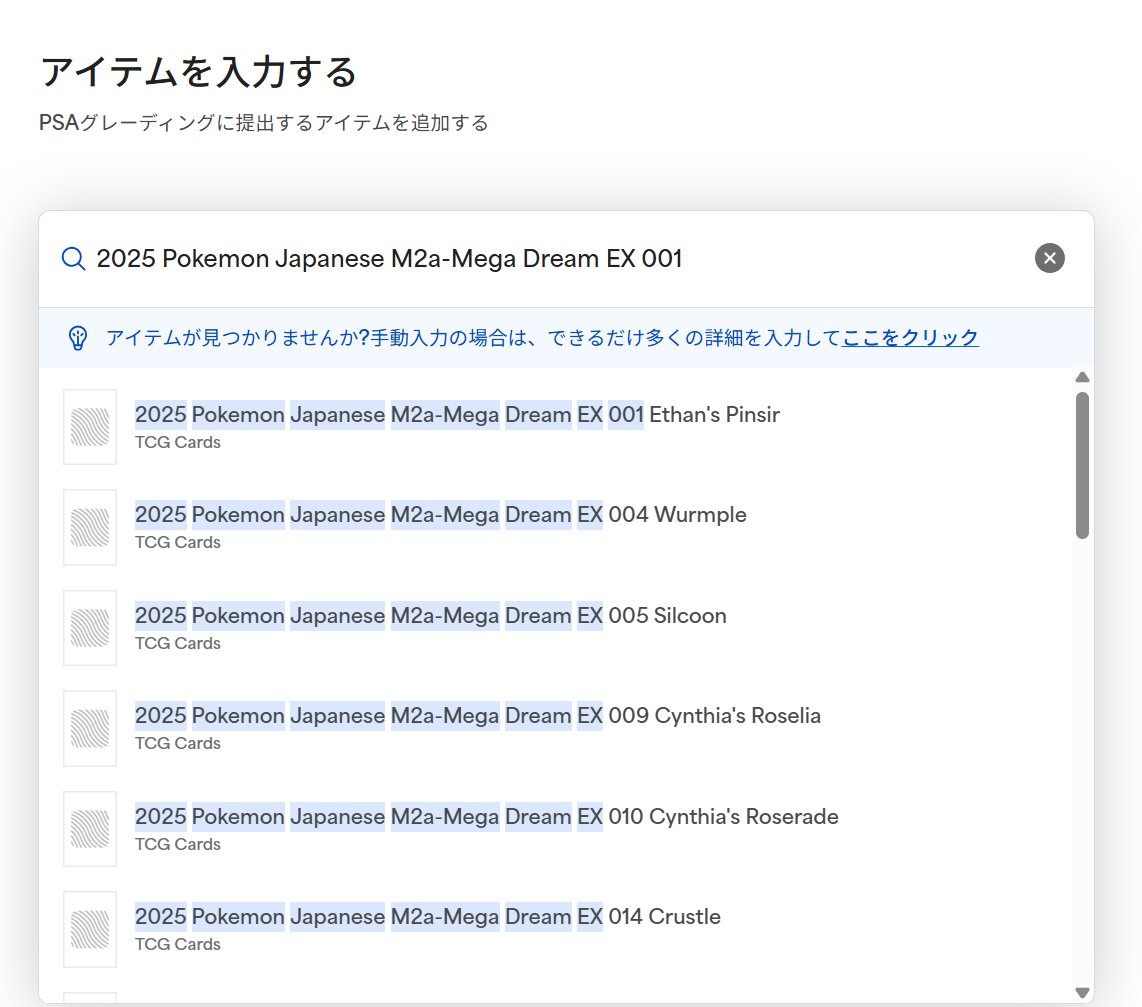Viewport: 1142px width, 1007px height.
Task: Click the Silcoon placeholder thumbnail
Action: 90,628
